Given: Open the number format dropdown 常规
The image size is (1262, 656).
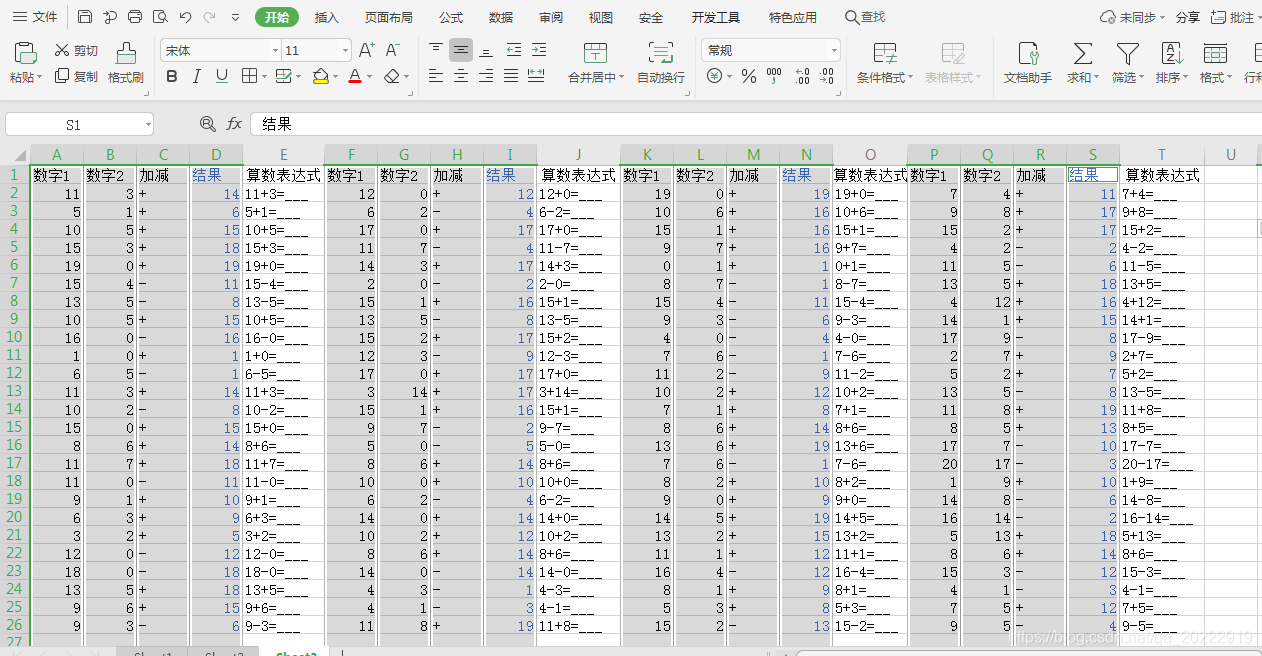Looking at the screenshot, I should (x=834, y=50).
